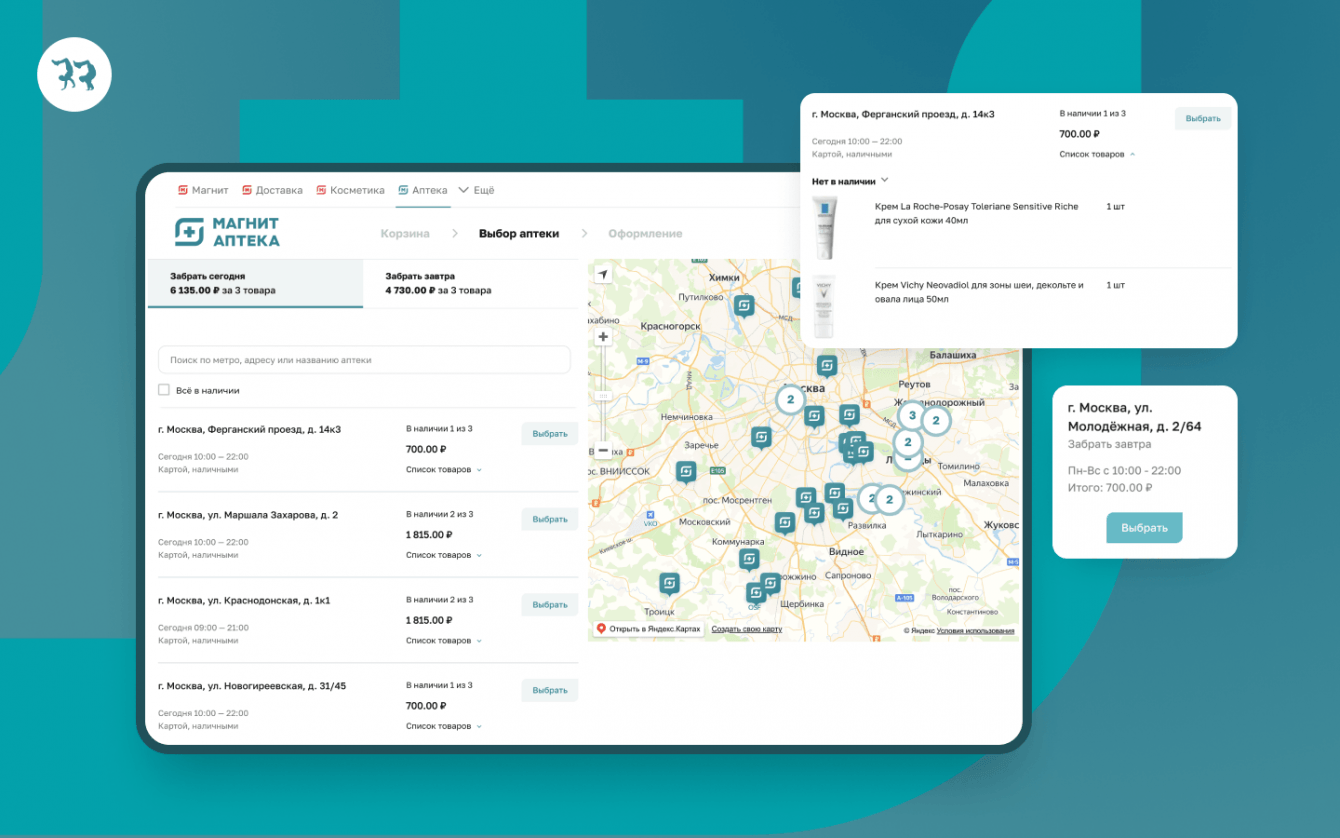This screenshot has height=838, width=1340.
Task: Click the map geolocation arrow button
Action: [x=603, y=274]
